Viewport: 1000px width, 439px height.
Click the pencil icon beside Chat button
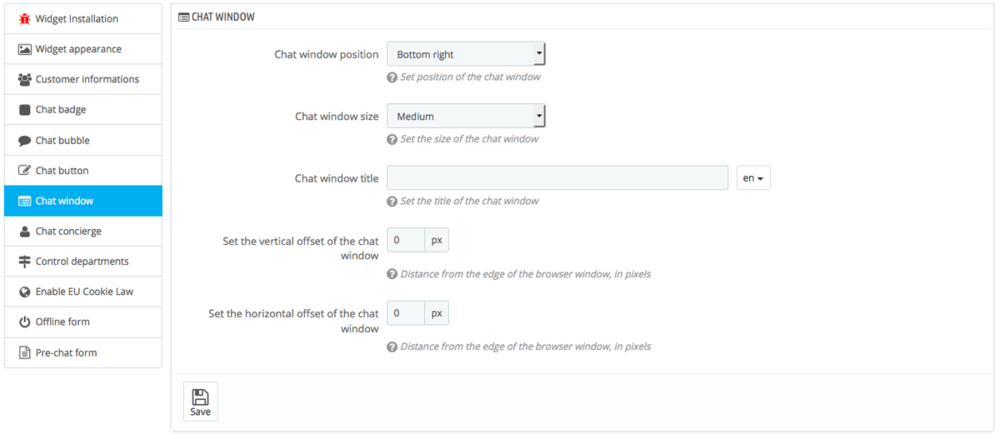pos(25,171)
